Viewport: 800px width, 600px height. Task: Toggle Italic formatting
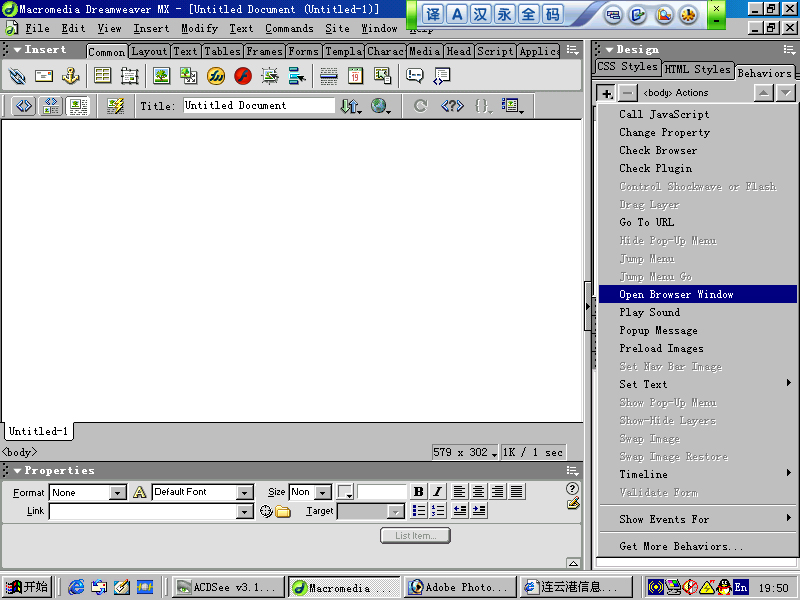(x=437, y=491)
